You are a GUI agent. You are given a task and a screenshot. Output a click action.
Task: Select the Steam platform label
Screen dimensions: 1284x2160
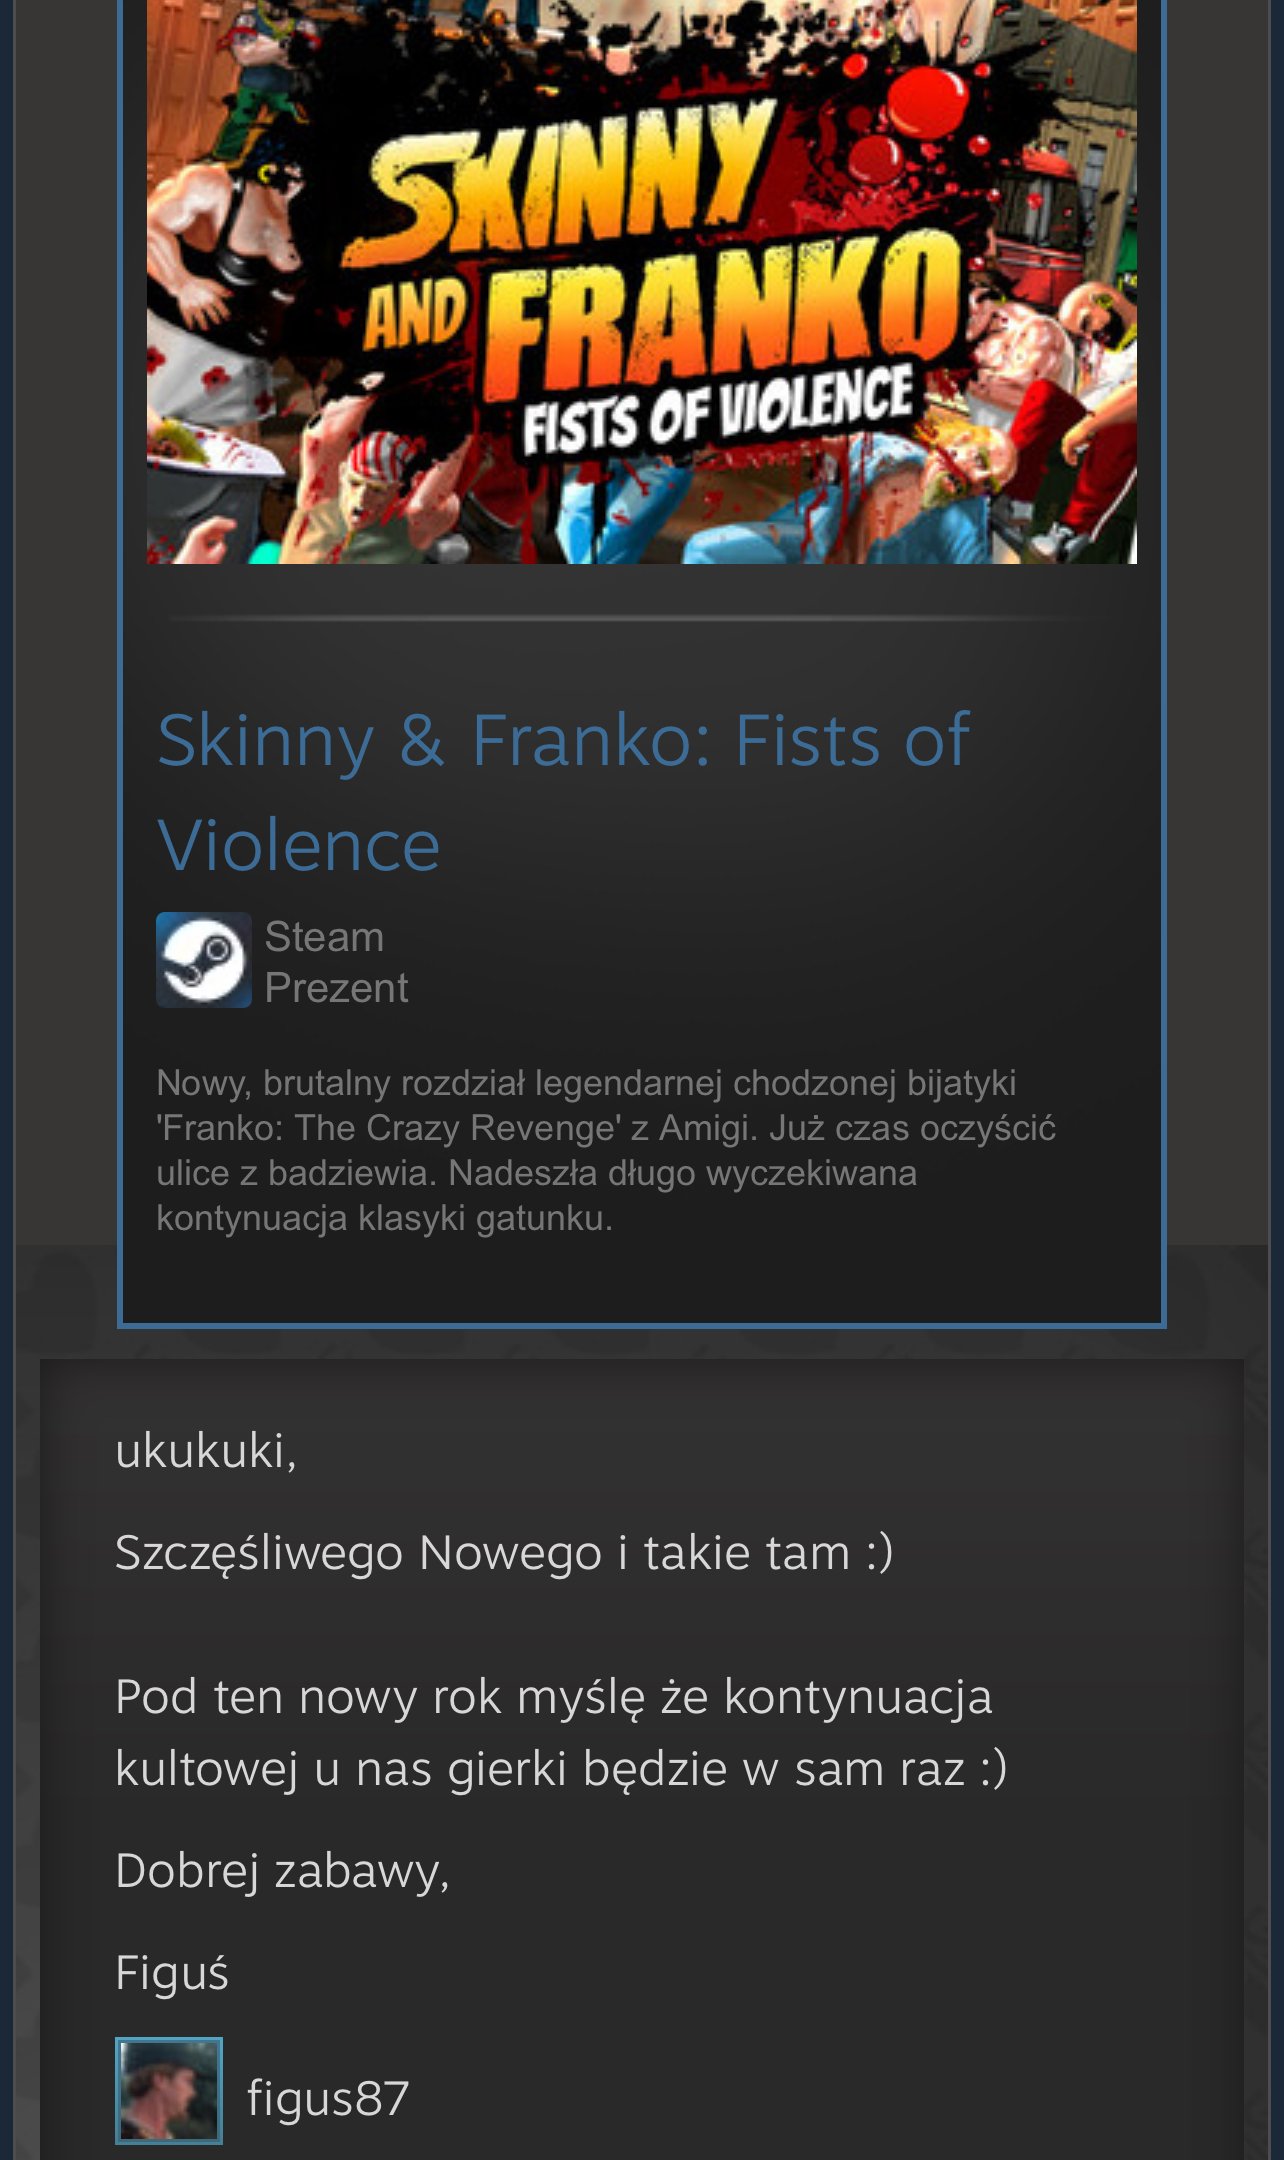tap(324, 937)
